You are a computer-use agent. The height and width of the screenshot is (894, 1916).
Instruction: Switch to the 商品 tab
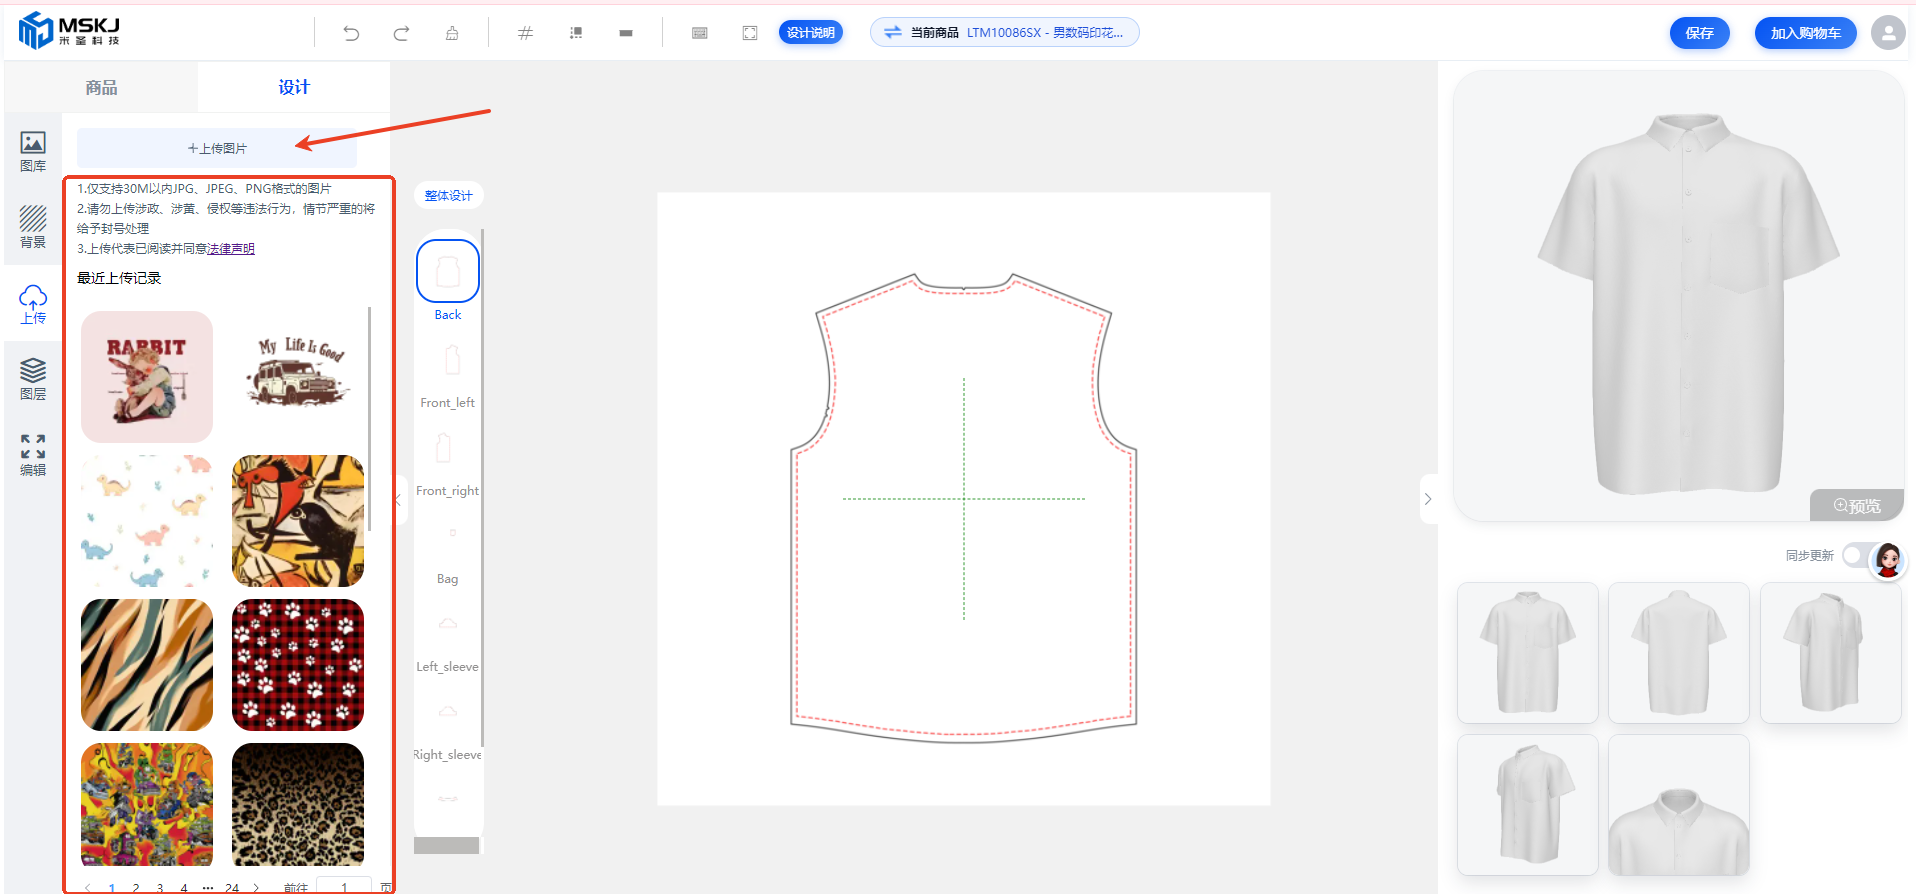coord(101,88)
